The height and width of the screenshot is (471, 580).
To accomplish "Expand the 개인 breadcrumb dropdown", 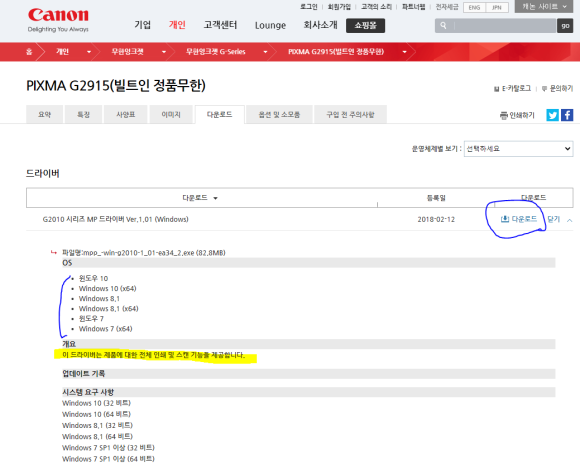I will pos(89,52).
